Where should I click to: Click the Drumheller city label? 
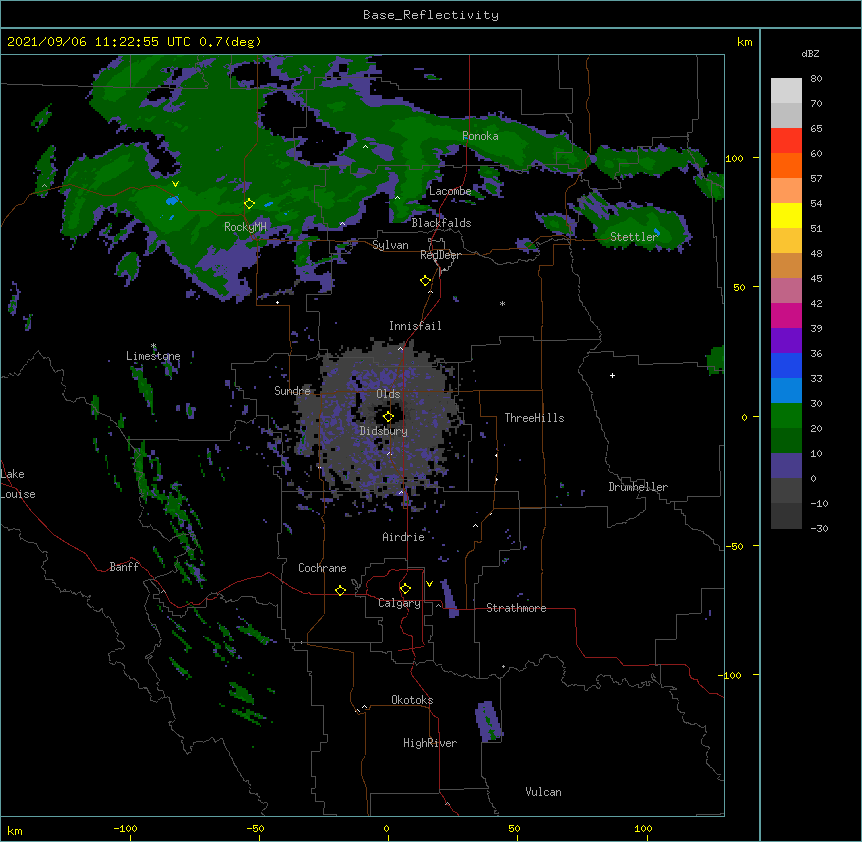[x=638, y=487]
